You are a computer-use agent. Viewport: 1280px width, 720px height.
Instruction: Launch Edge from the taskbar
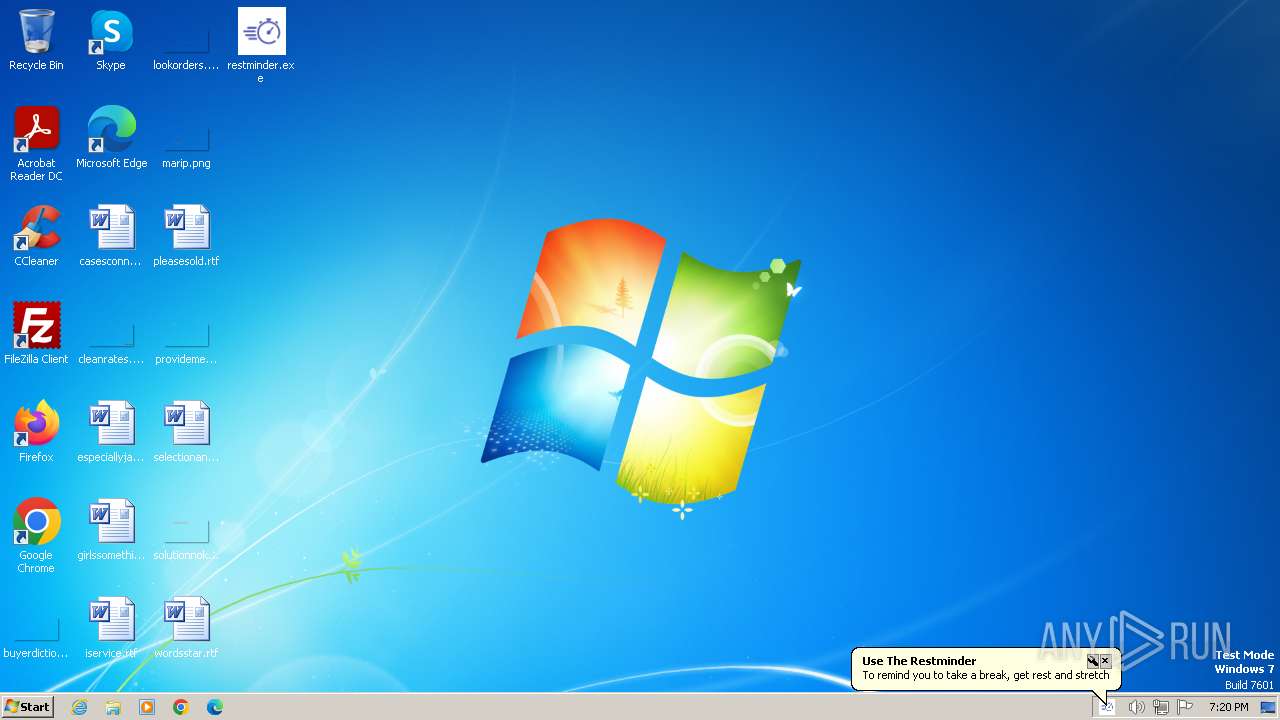click(215, 707)
